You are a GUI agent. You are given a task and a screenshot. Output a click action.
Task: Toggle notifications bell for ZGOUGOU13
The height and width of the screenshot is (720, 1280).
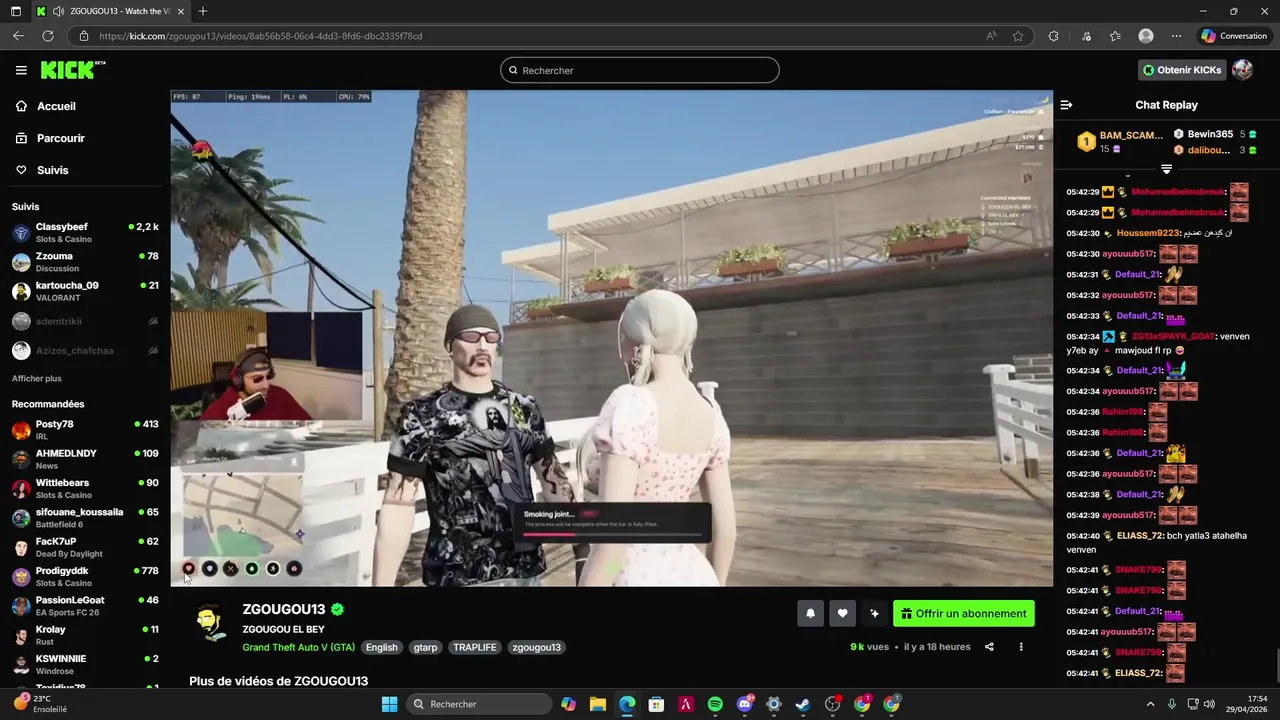click(810, 614)
